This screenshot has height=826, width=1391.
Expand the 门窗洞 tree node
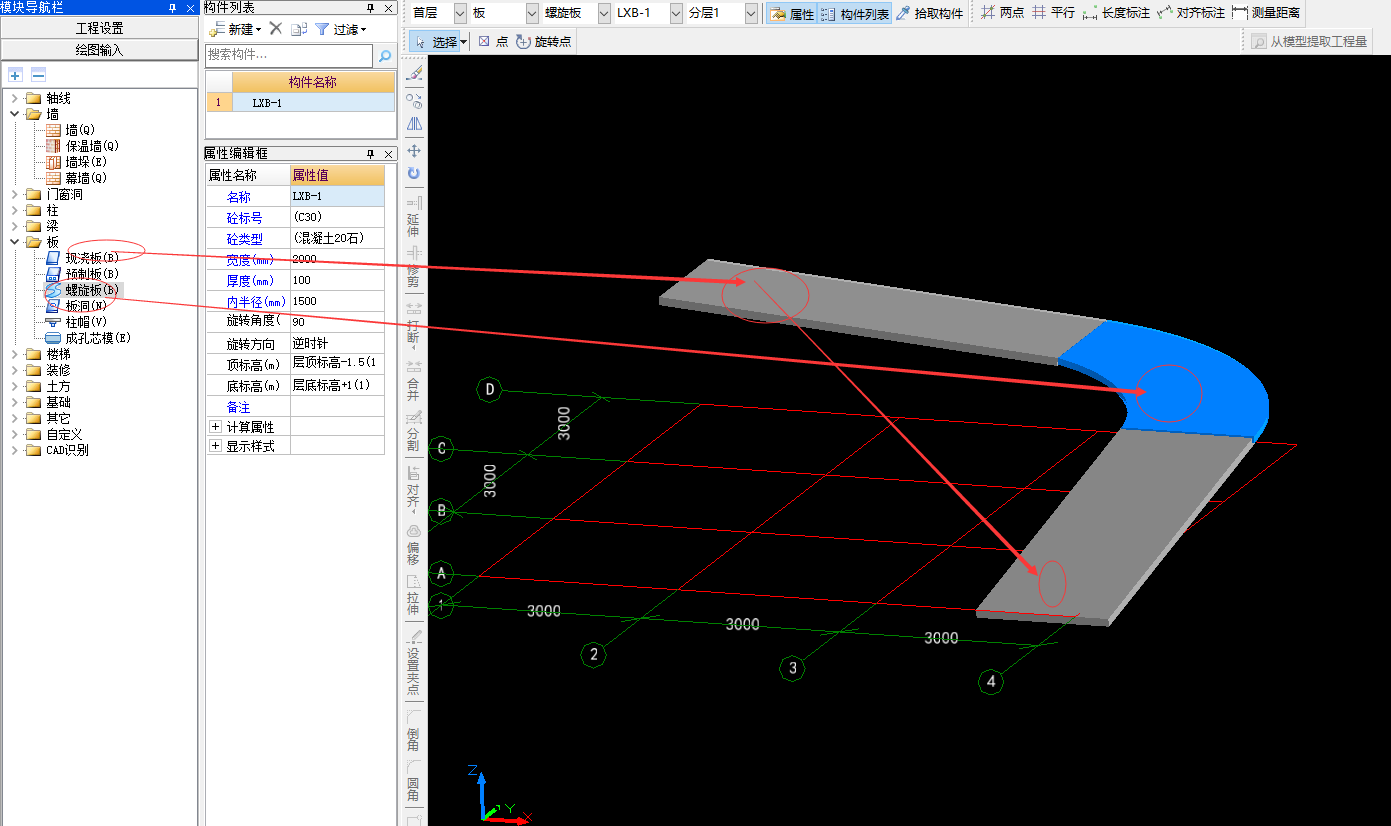click(x=15, y=194)
